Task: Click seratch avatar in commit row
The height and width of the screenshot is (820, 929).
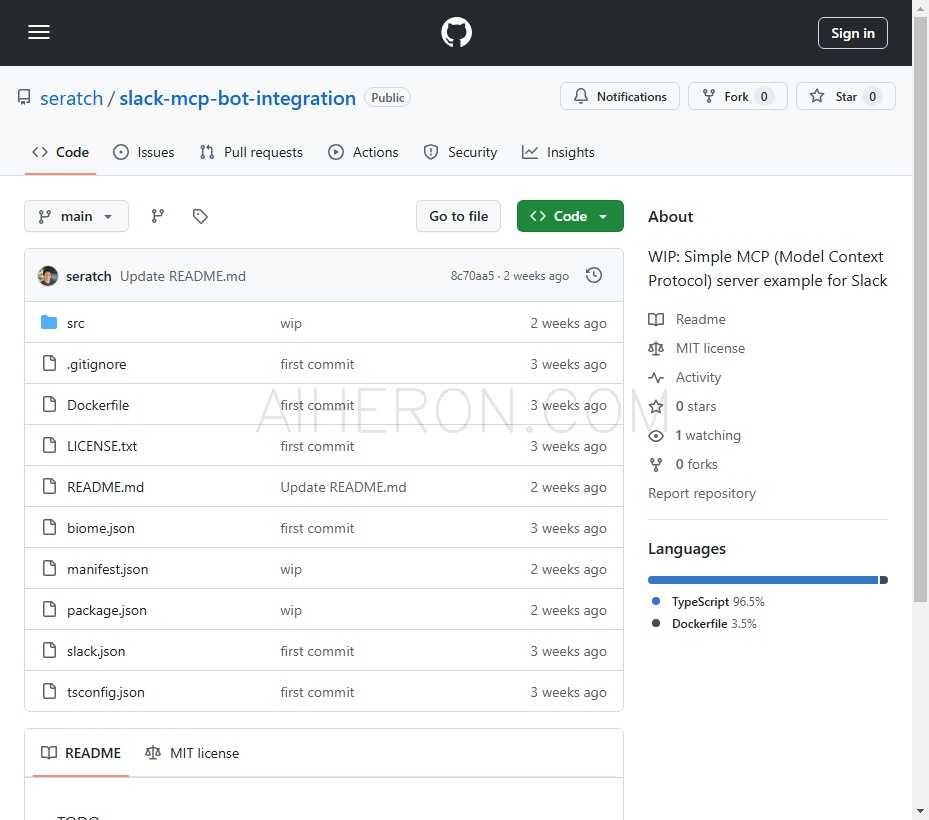Action: coord(48,276)
